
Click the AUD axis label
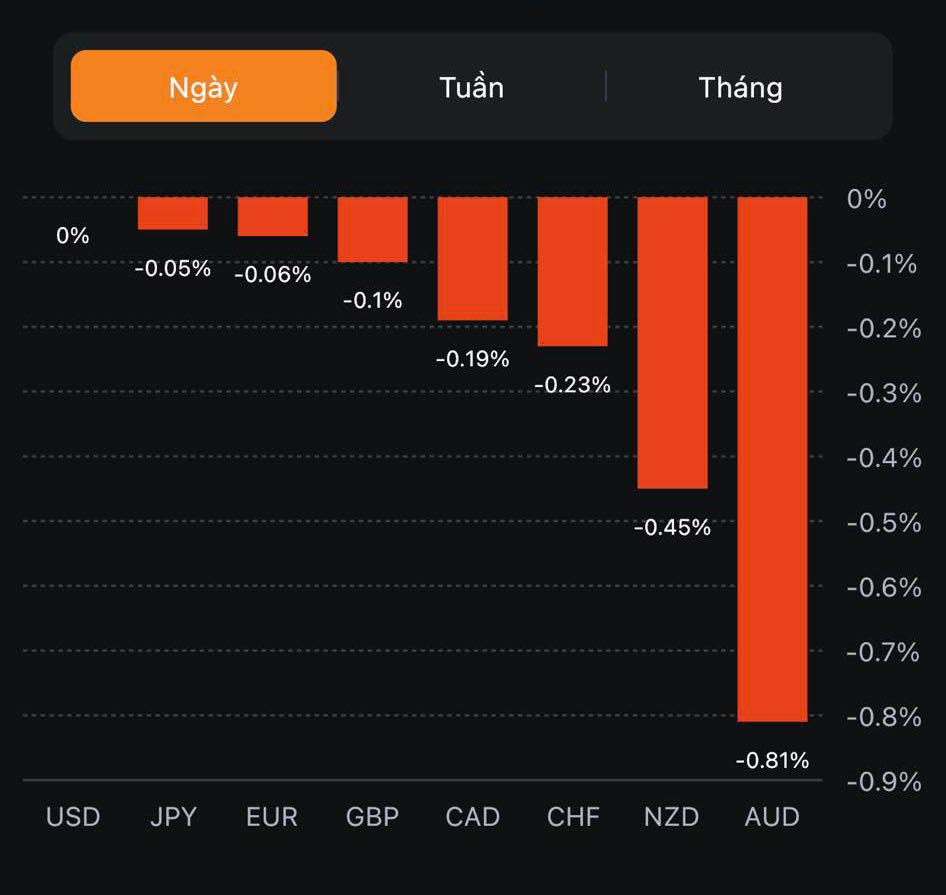pos(772,817)
